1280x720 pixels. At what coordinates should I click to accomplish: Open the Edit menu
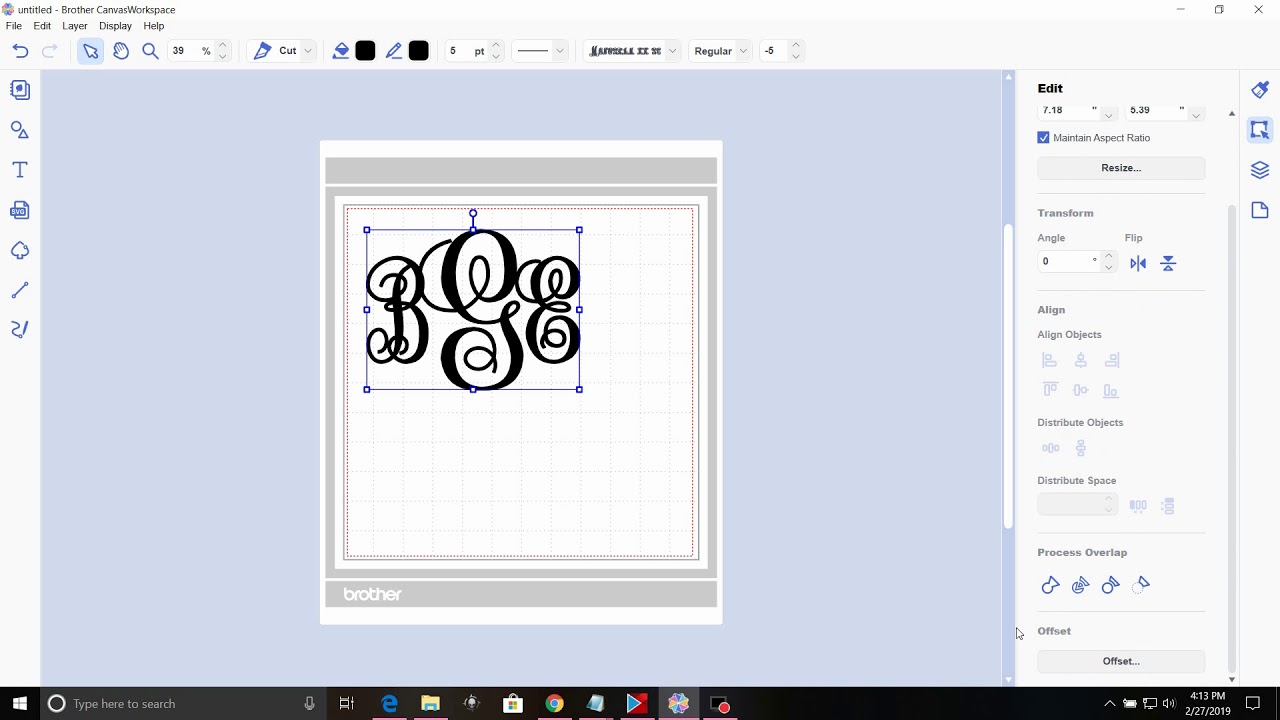[42, 26]
